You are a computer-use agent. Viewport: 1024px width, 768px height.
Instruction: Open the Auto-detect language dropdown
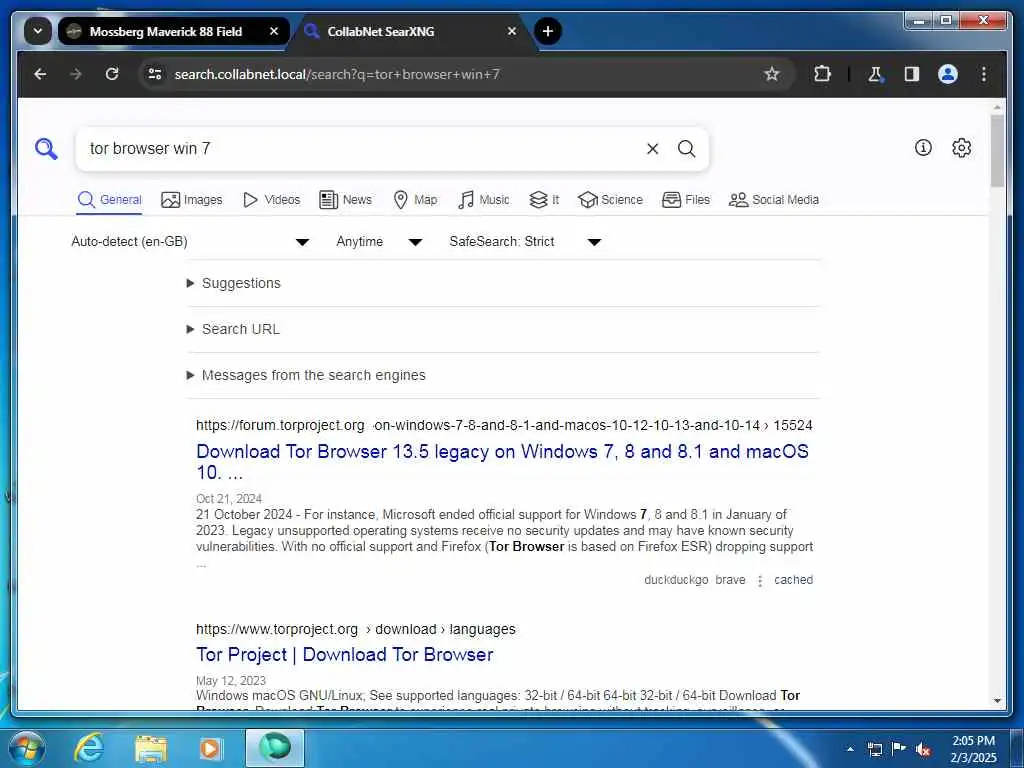[x=190, y=242]
